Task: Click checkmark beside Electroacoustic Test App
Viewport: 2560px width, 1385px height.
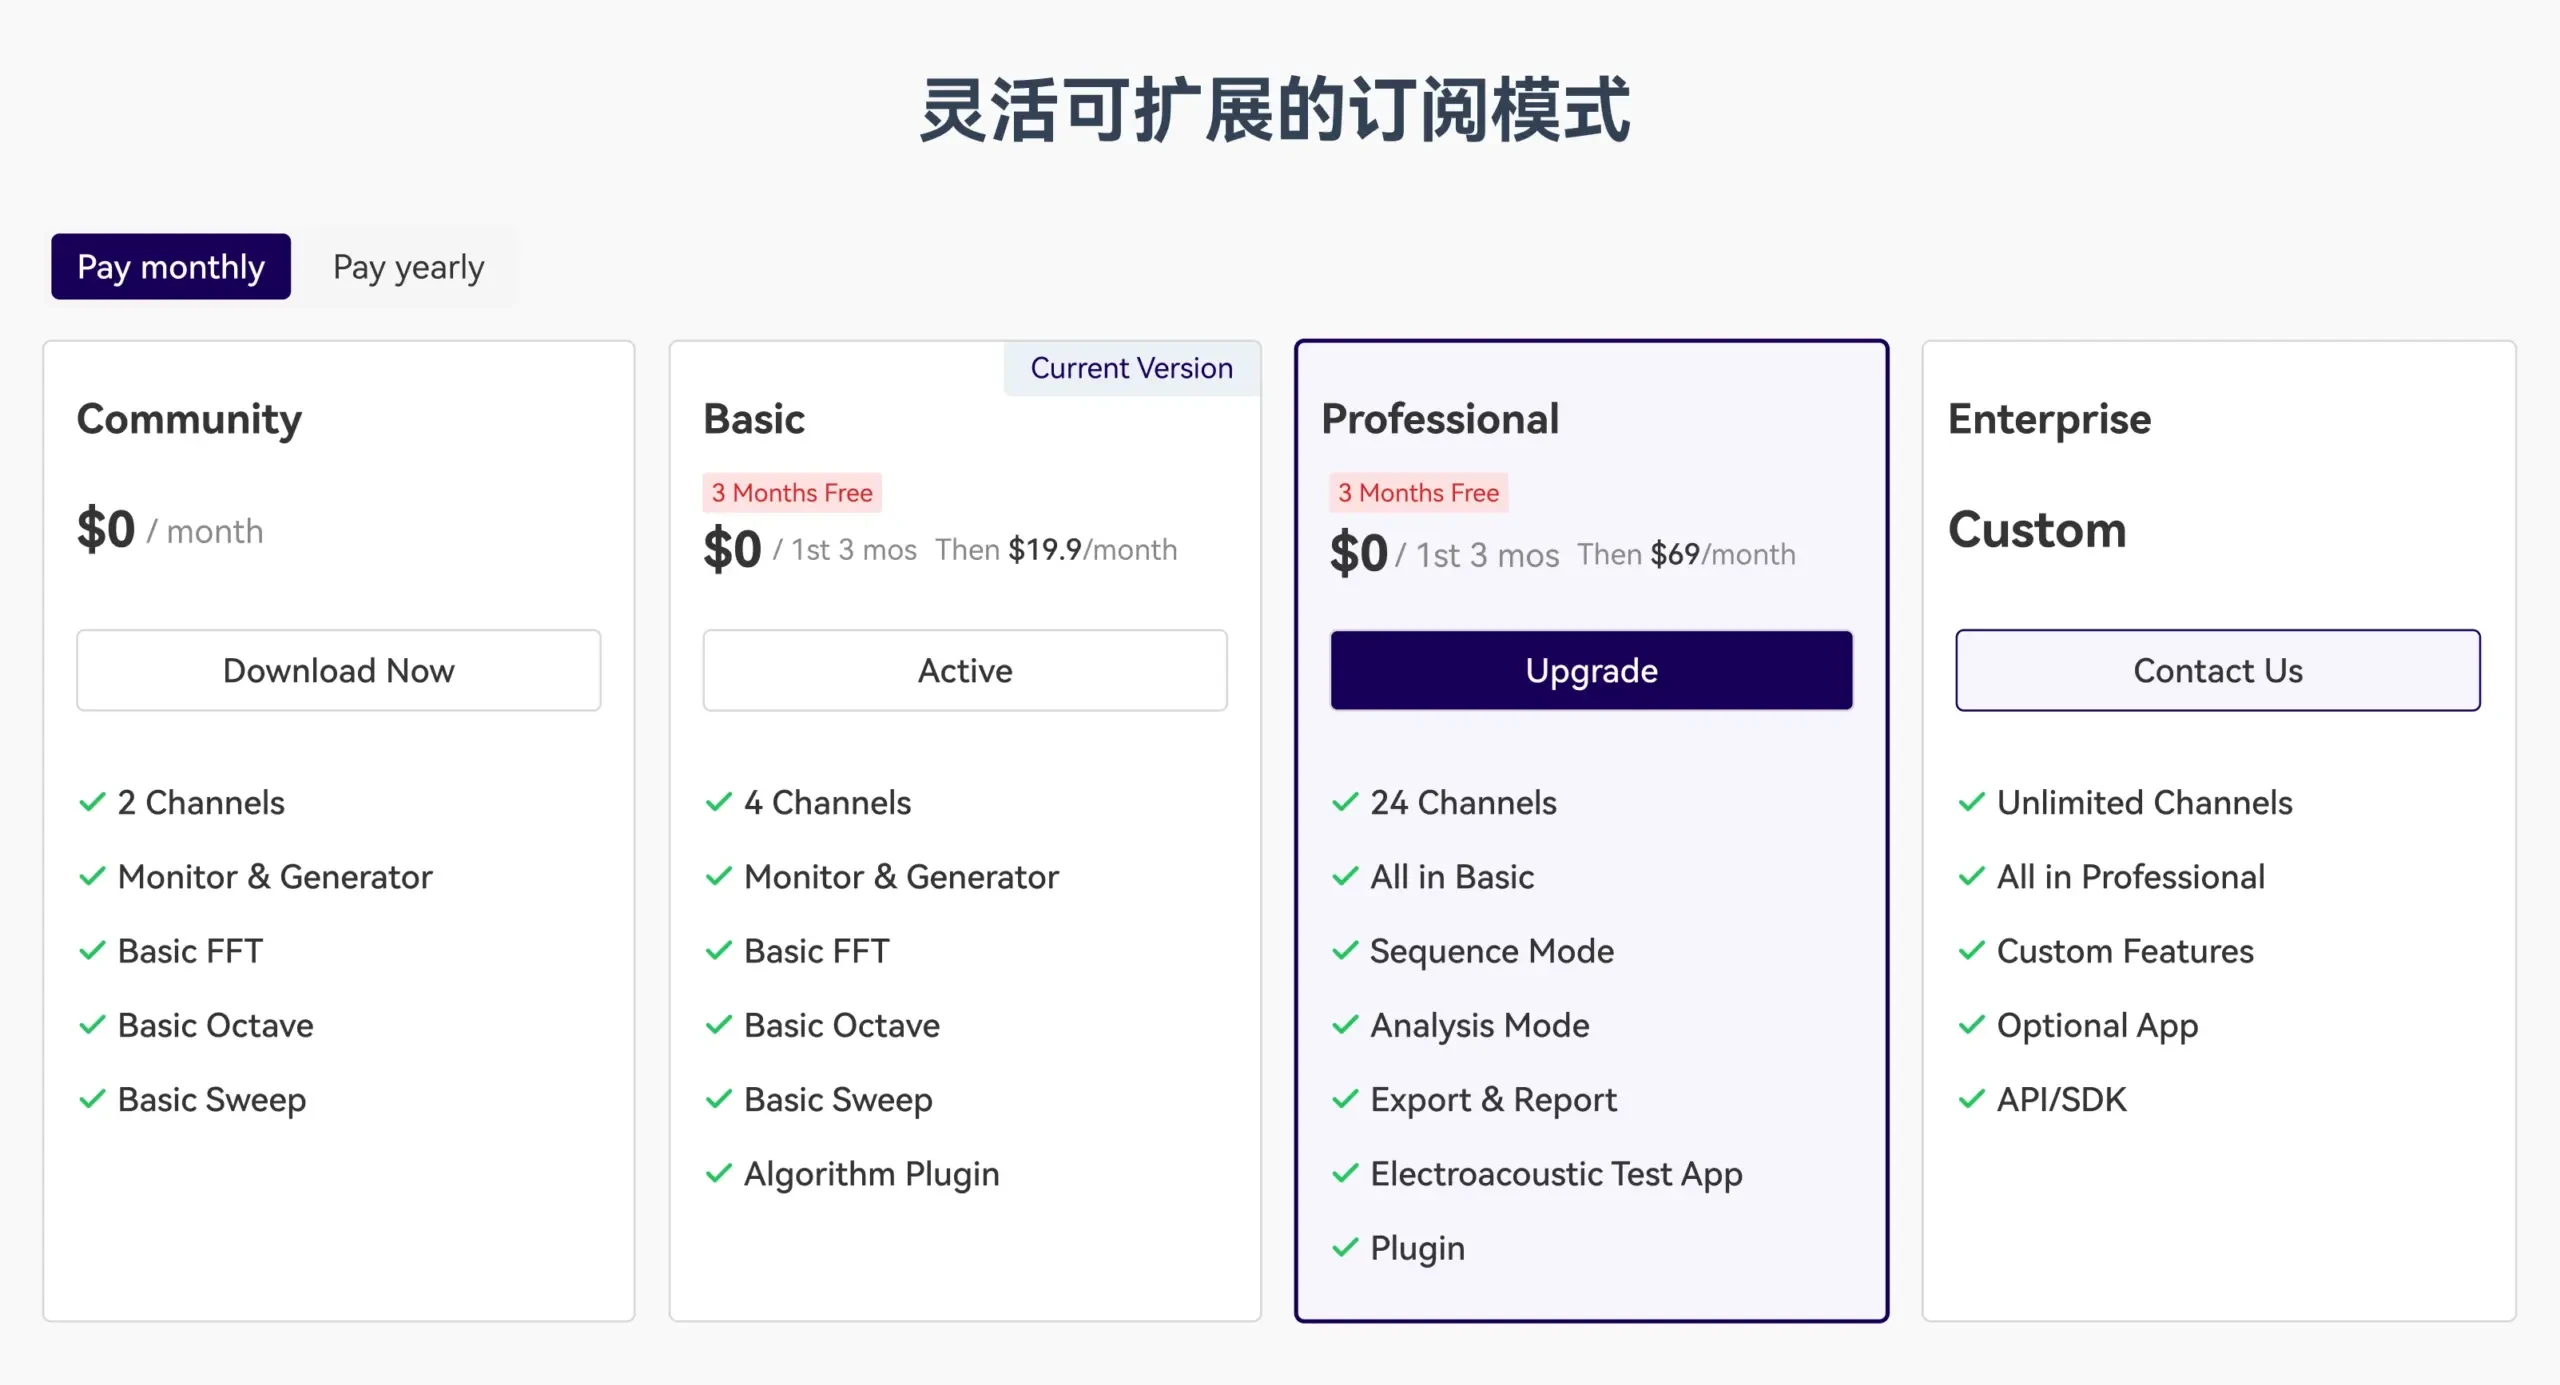Action: click(1345, 1173)
